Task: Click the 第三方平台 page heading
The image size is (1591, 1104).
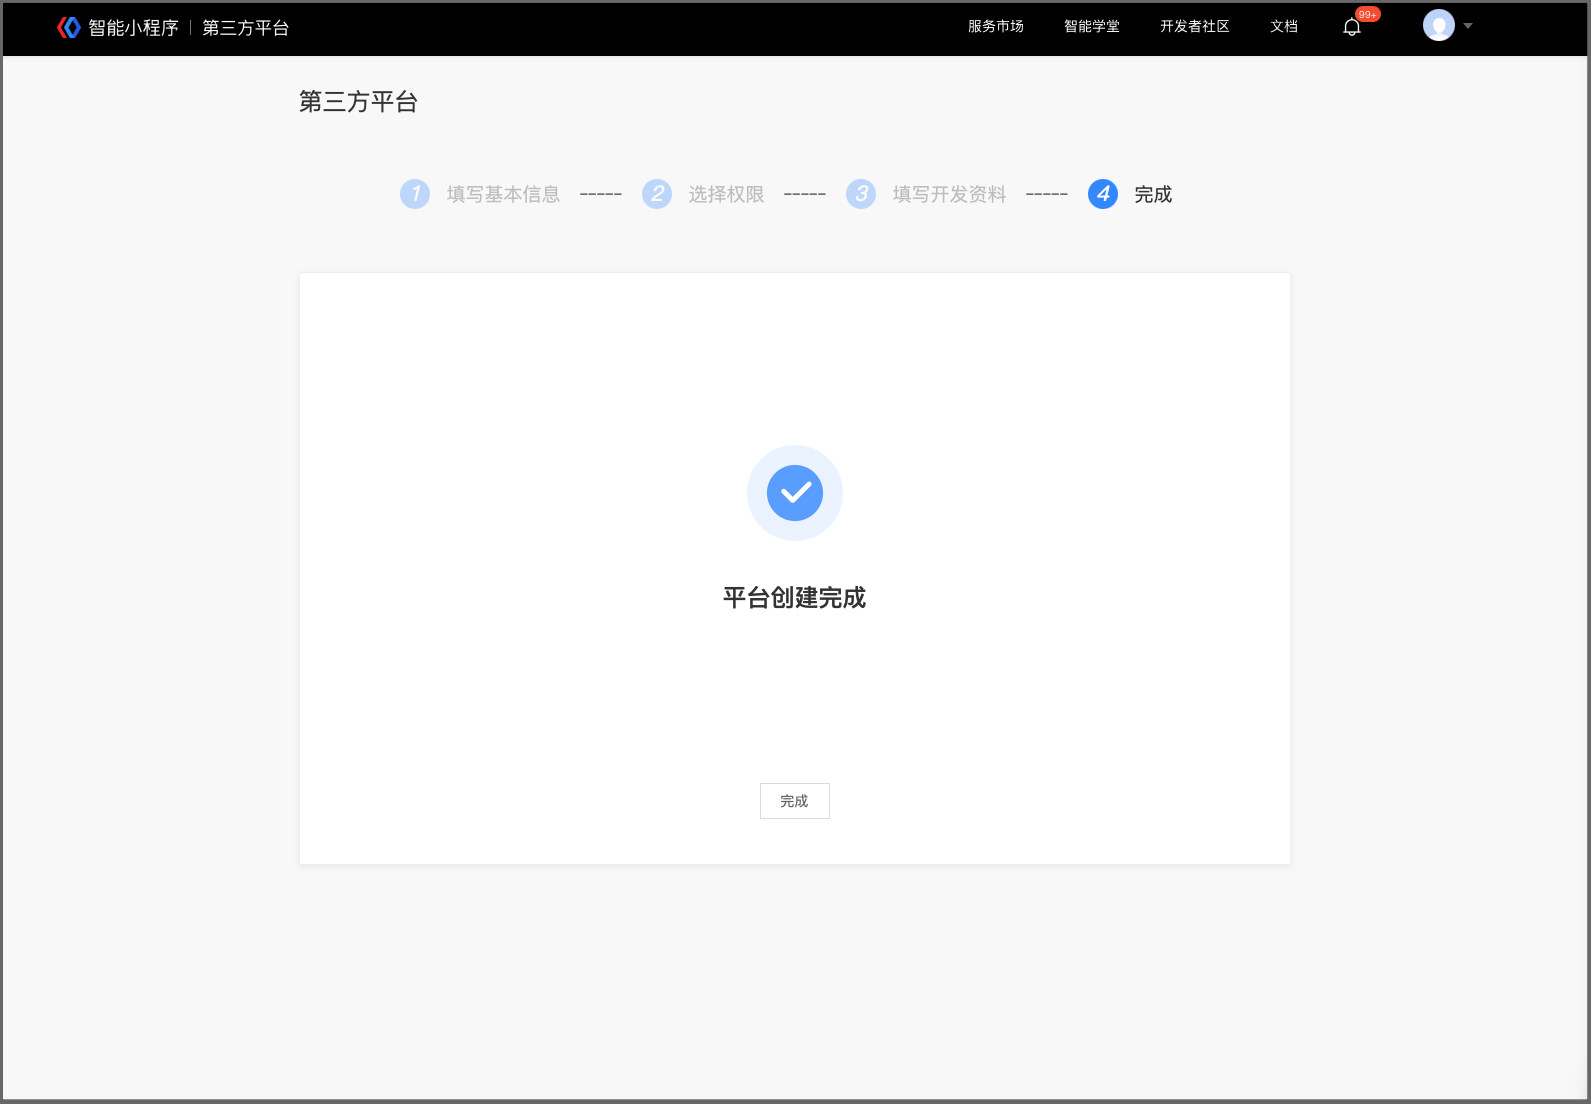Action: tap(358, 102)
